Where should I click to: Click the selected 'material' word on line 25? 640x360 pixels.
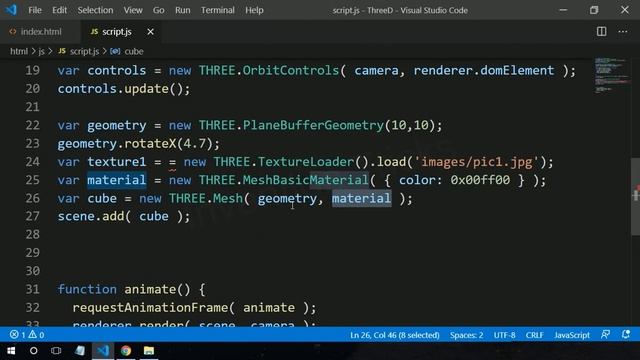pyautogui.click(x=116, y=180)
